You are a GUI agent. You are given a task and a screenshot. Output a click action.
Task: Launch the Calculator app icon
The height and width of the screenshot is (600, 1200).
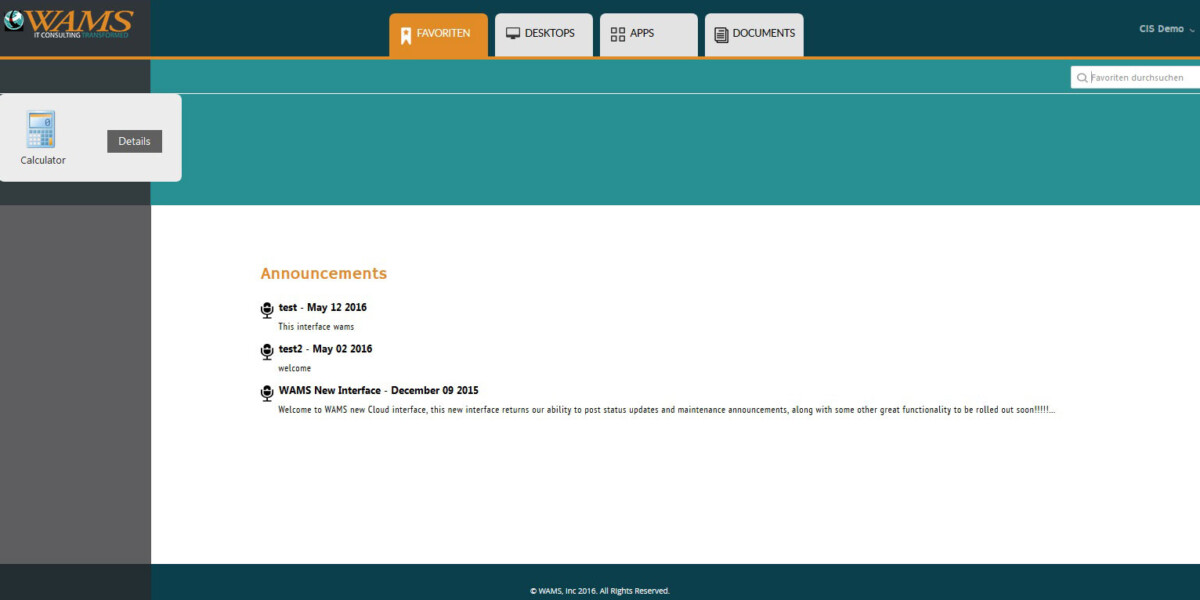click(x=42, y=130)
